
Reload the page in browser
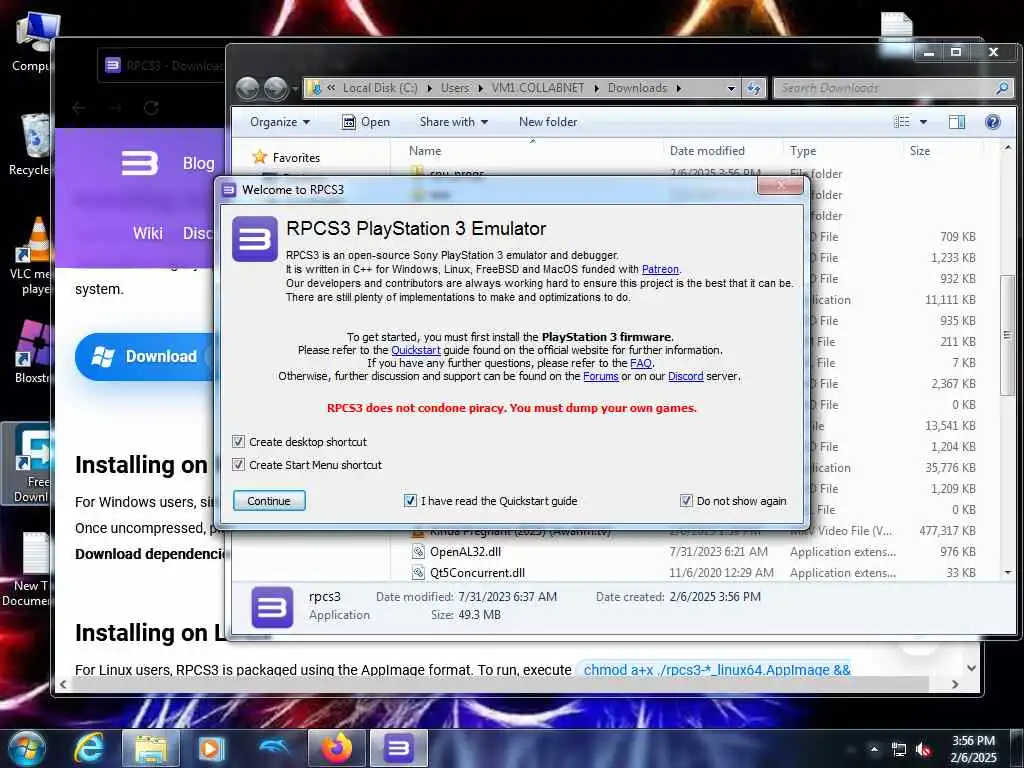point(151,108)
